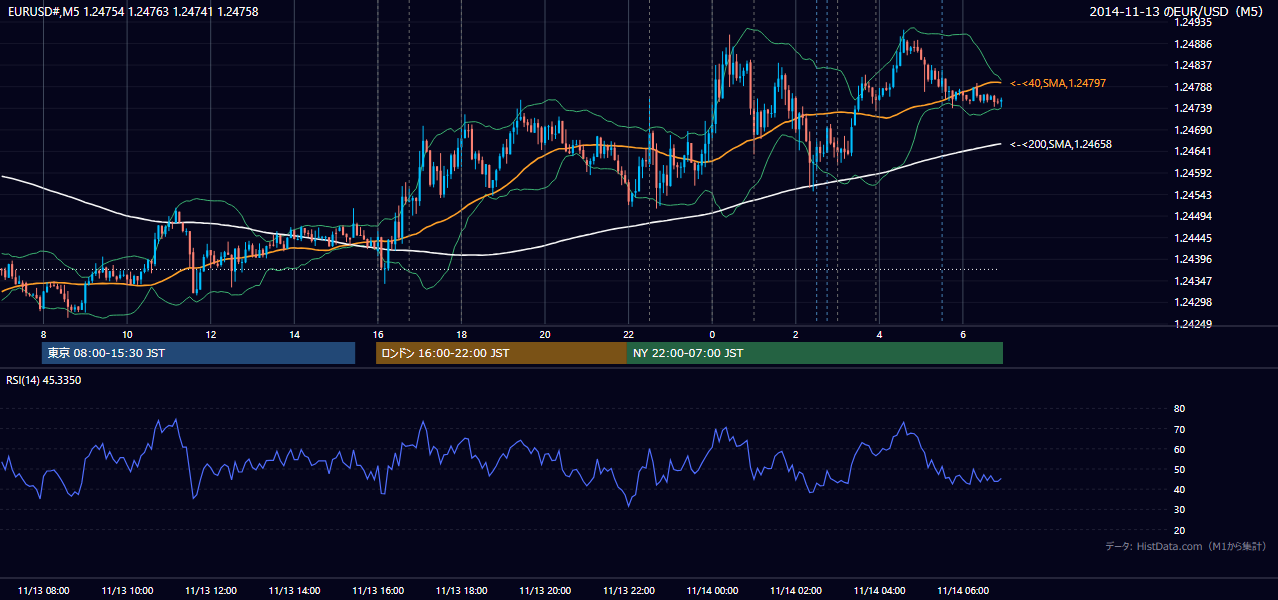1278x600 pixels.
Task: Select the Tokyo session bar 東京 08:00-15:30 JST
Action: tap(198, 353)
